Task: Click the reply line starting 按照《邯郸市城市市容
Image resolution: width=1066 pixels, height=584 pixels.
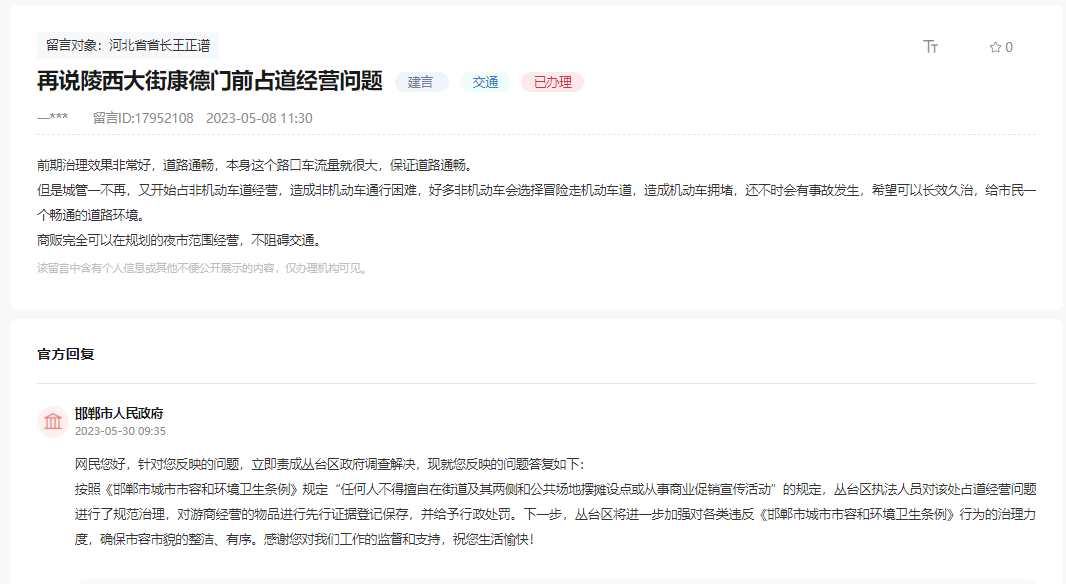Action: click(555, 489)
